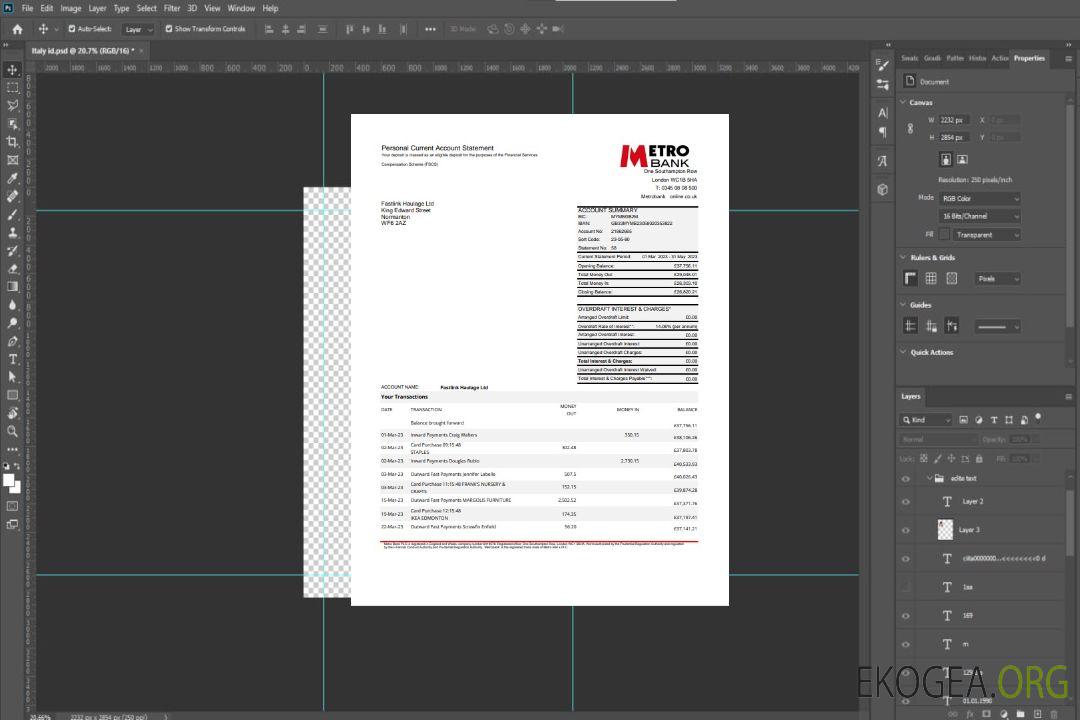This screenshot has width=1080, height=720.
Task: Open the guide line style dropdown
Action: 997,327
